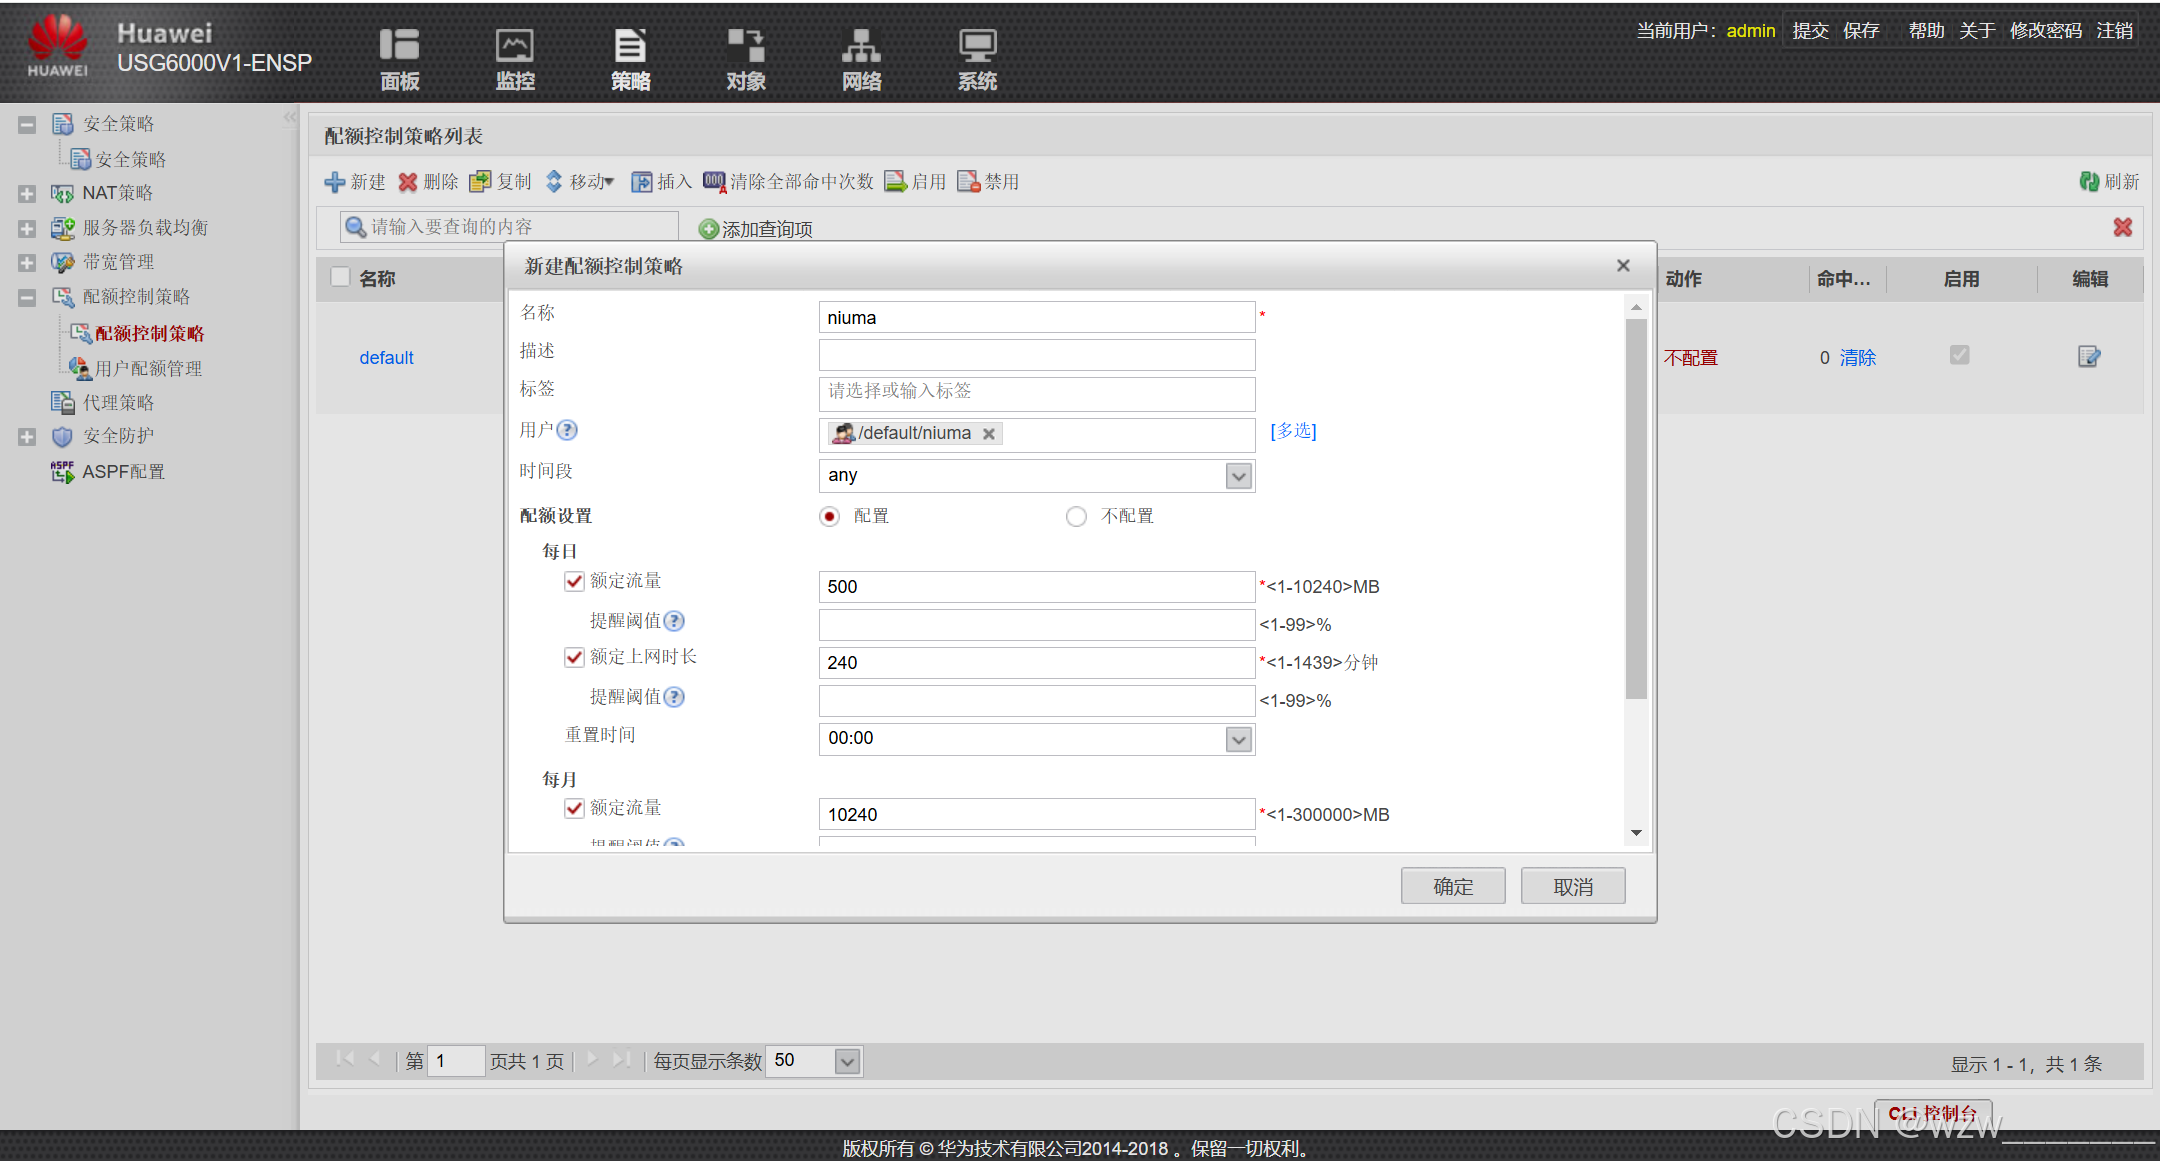Open the 监控 monitor icon in top navigation

[x=514, y=47]
